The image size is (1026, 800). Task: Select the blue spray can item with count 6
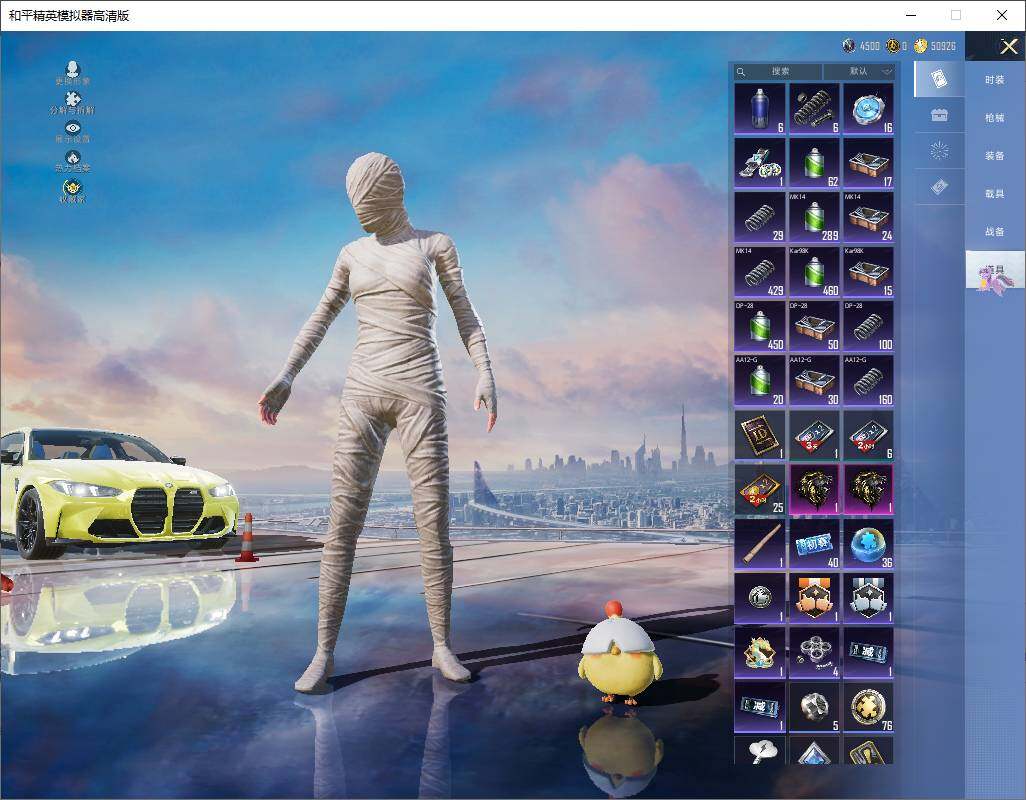[x=760, y=109]
